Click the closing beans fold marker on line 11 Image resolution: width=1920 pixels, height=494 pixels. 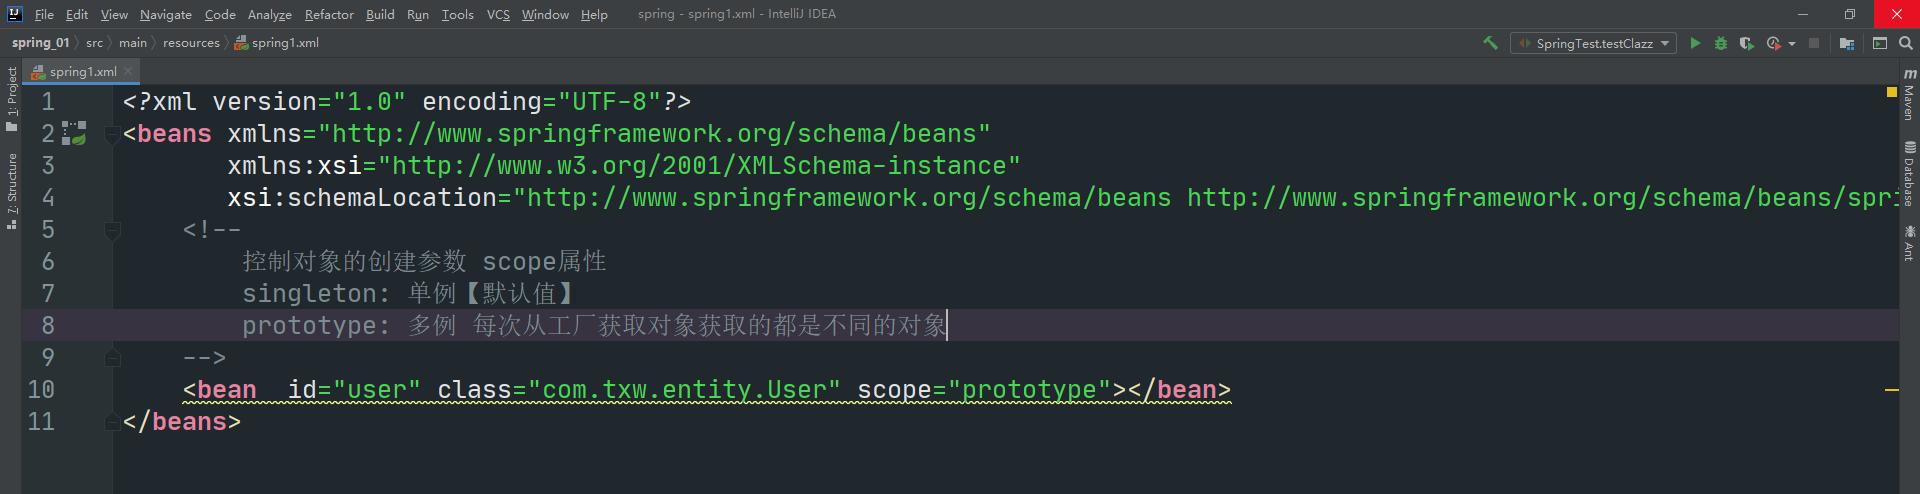113,422
